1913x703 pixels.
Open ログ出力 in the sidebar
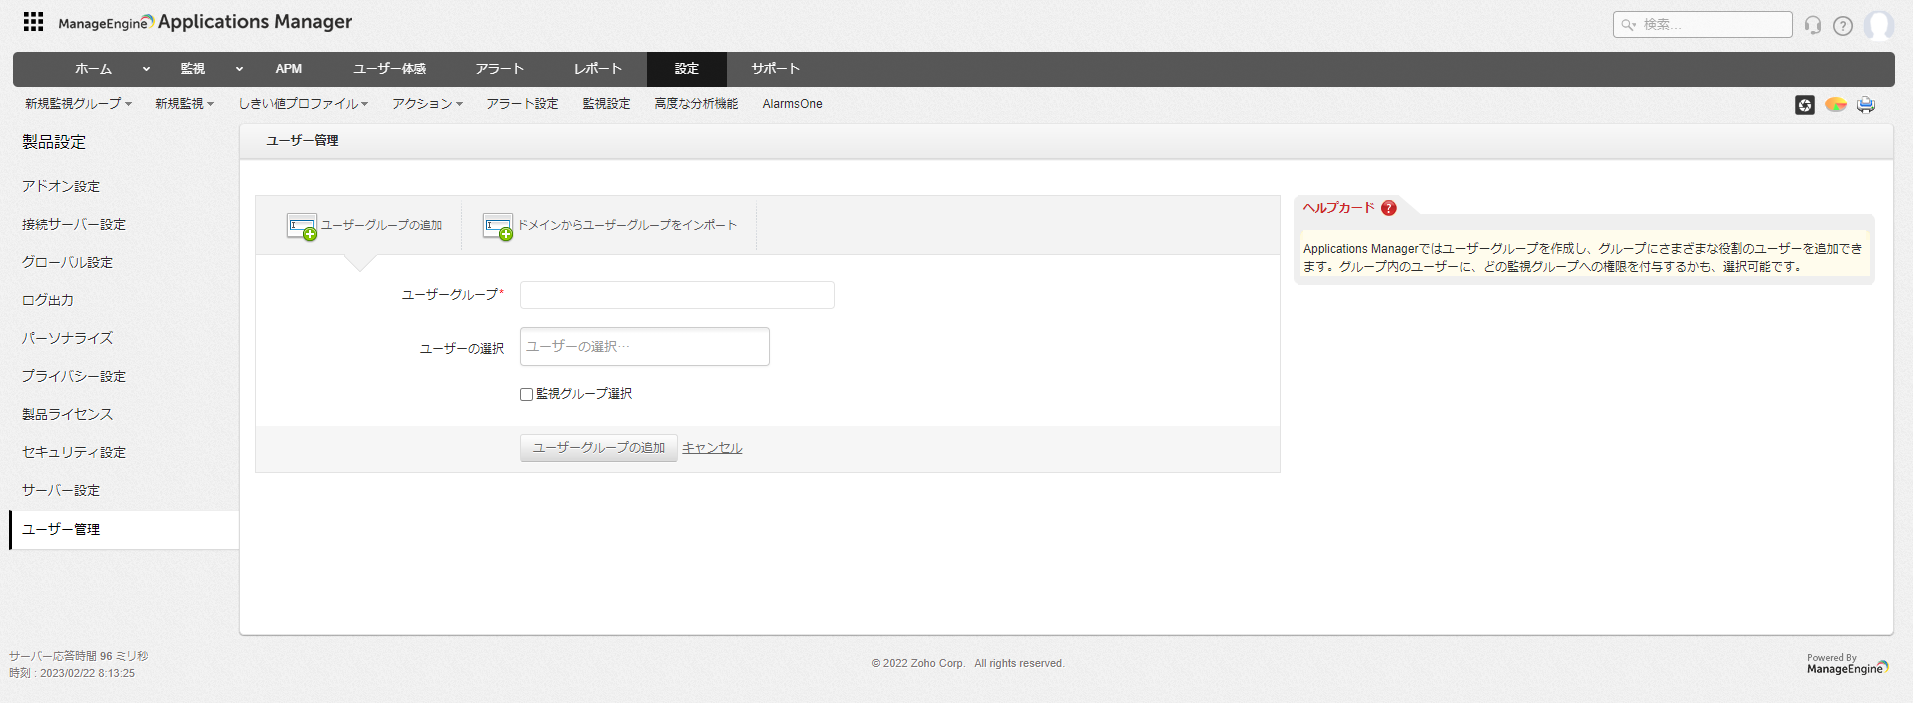point(48,300)
